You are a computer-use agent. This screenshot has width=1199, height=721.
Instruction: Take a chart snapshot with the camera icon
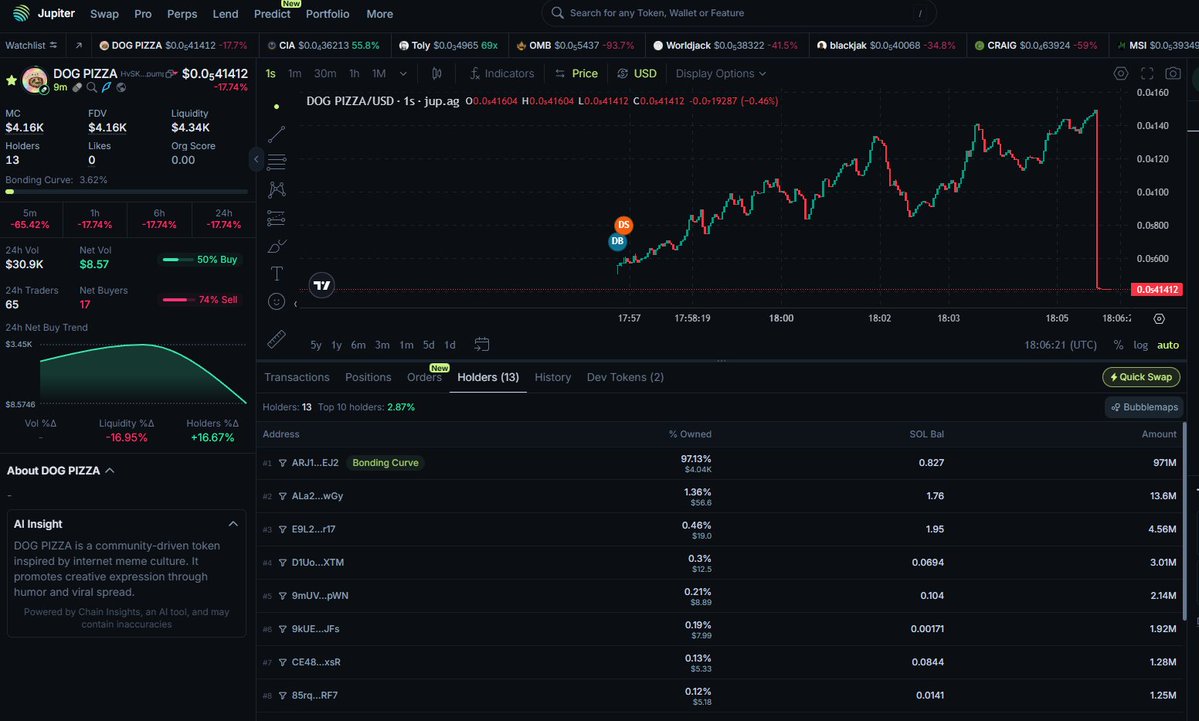[1172, 73]
